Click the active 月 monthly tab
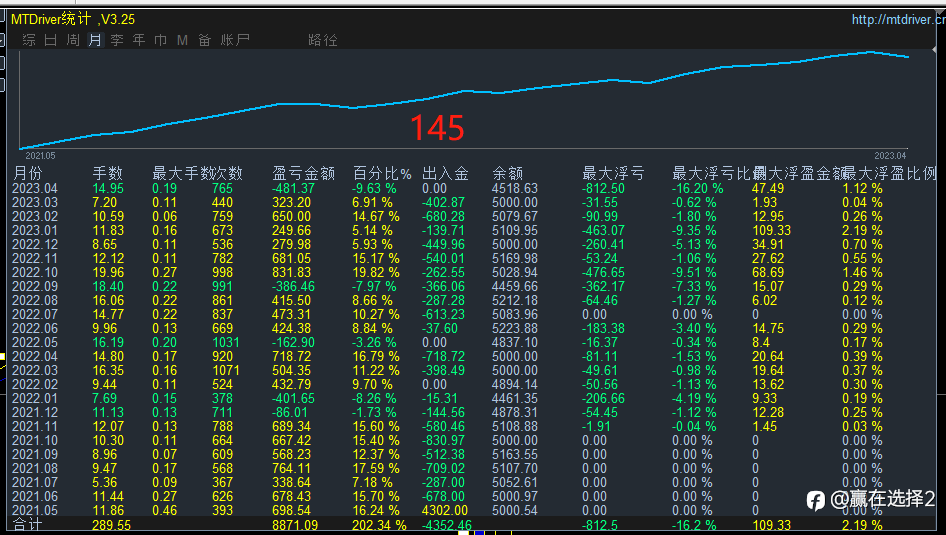The width and height of the screenshot is (946, 535). coord(95,40)
